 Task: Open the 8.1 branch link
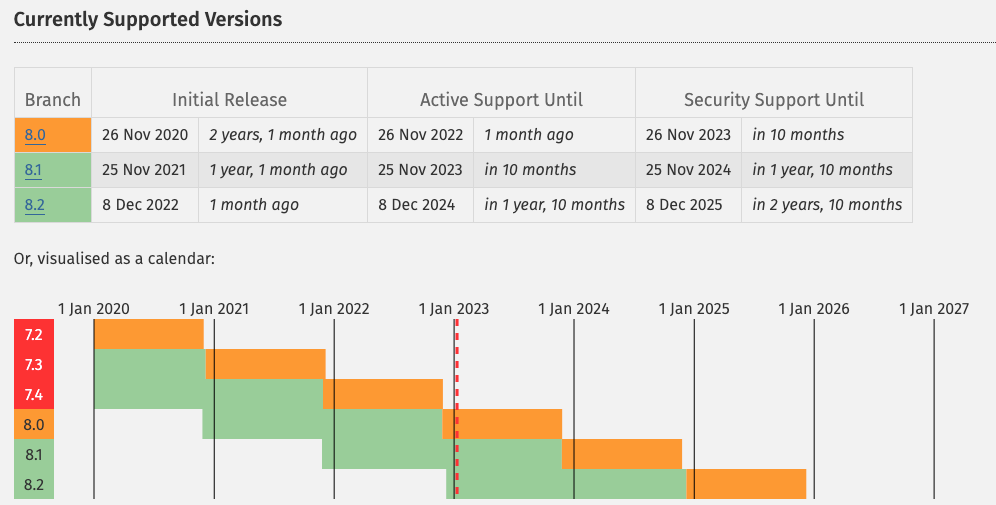(33, 170)
